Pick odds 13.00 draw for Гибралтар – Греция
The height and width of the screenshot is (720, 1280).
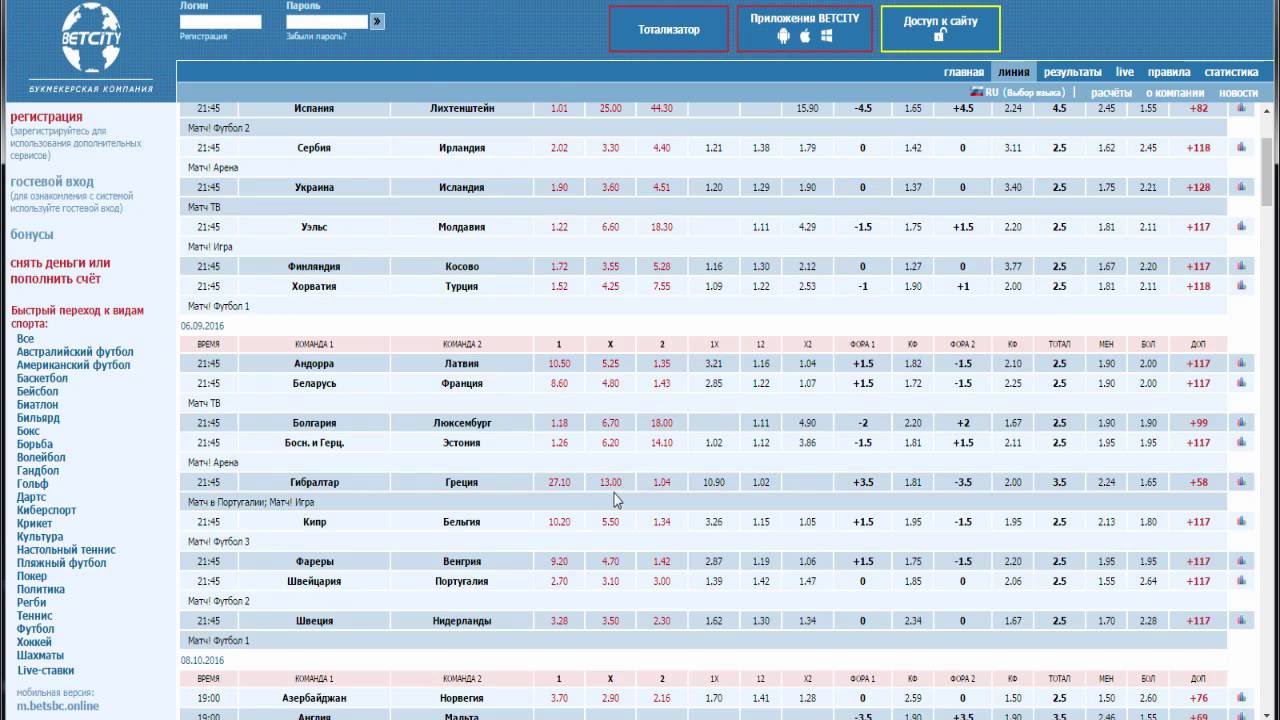(x=610, y=482)
